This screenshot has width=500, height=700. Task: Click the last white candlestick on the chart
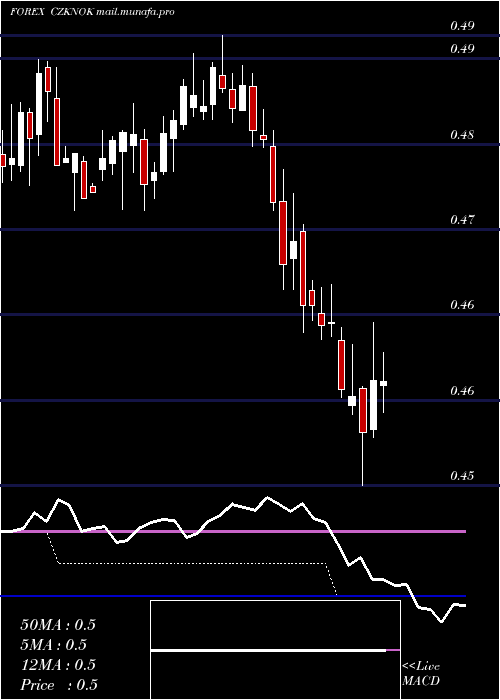coord(383,383)
